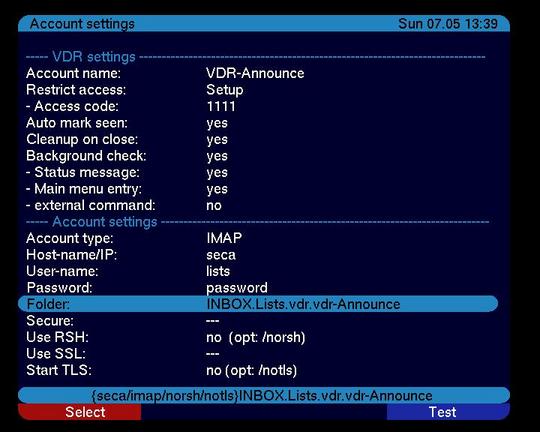The height and width of the screenshot is (432, 540).
Task: Select the Access code row
Action: pyautogui.click(x=258, y=106)
